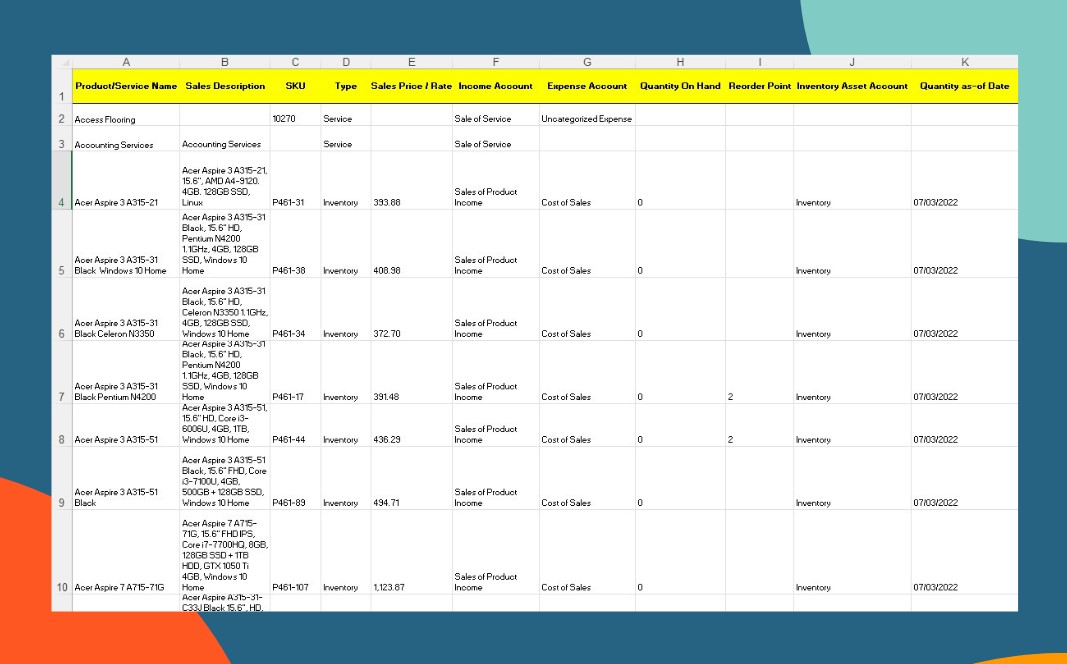Viewport: 1067px width, 664px height.
Task: Select row 5 header
Action: point(62,244)
